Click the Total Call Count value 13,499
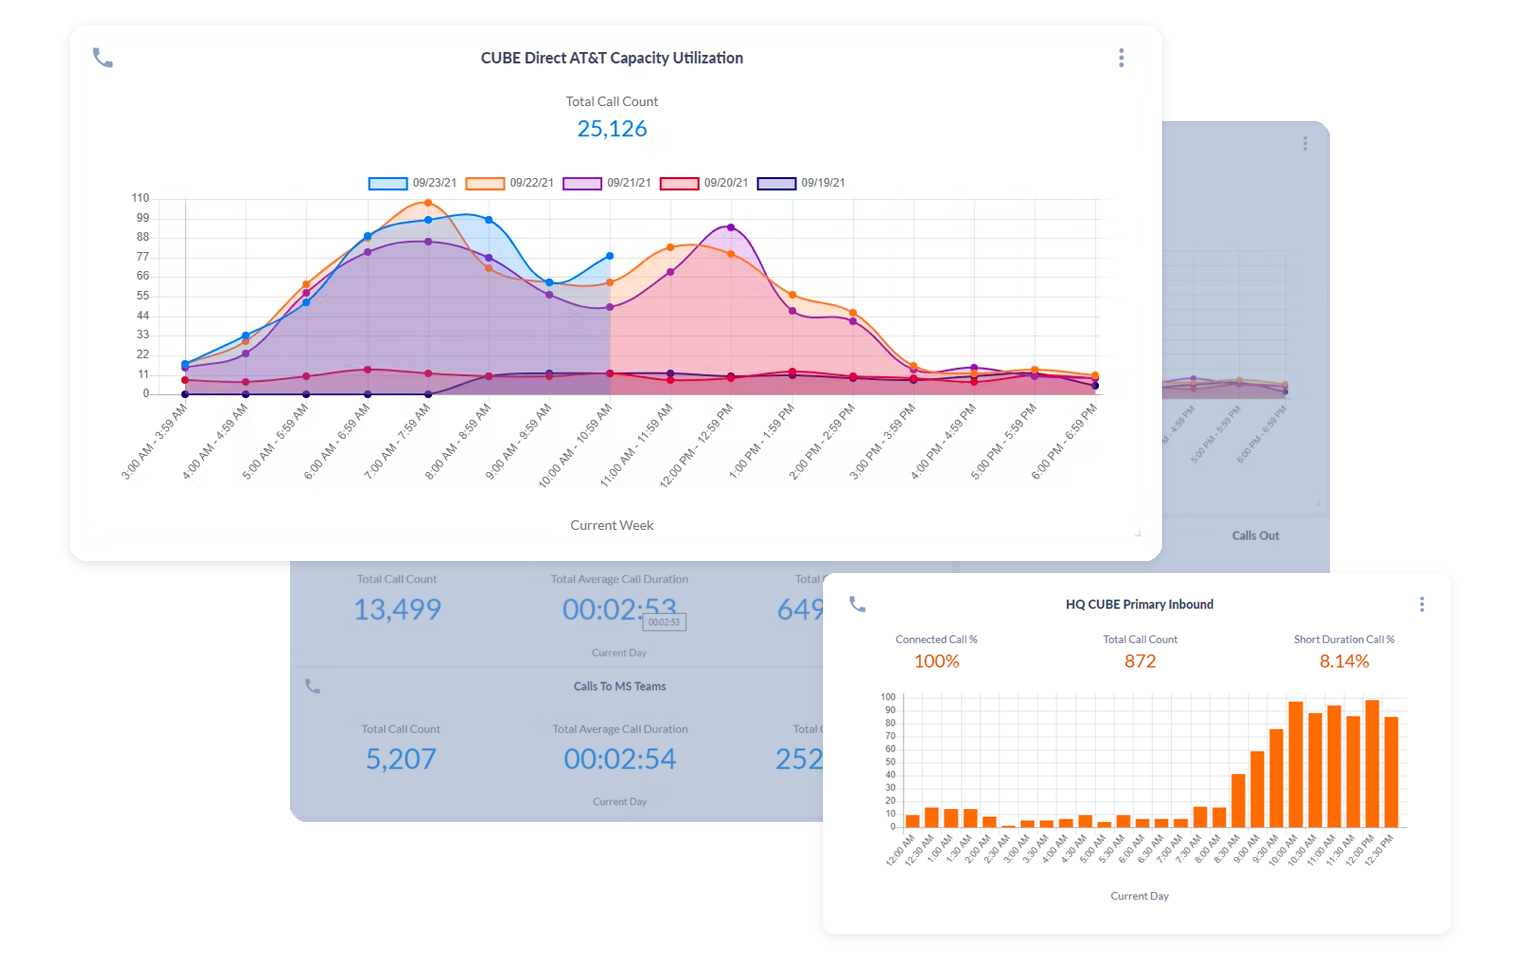Screen dimensions: 1523x964 397,609
